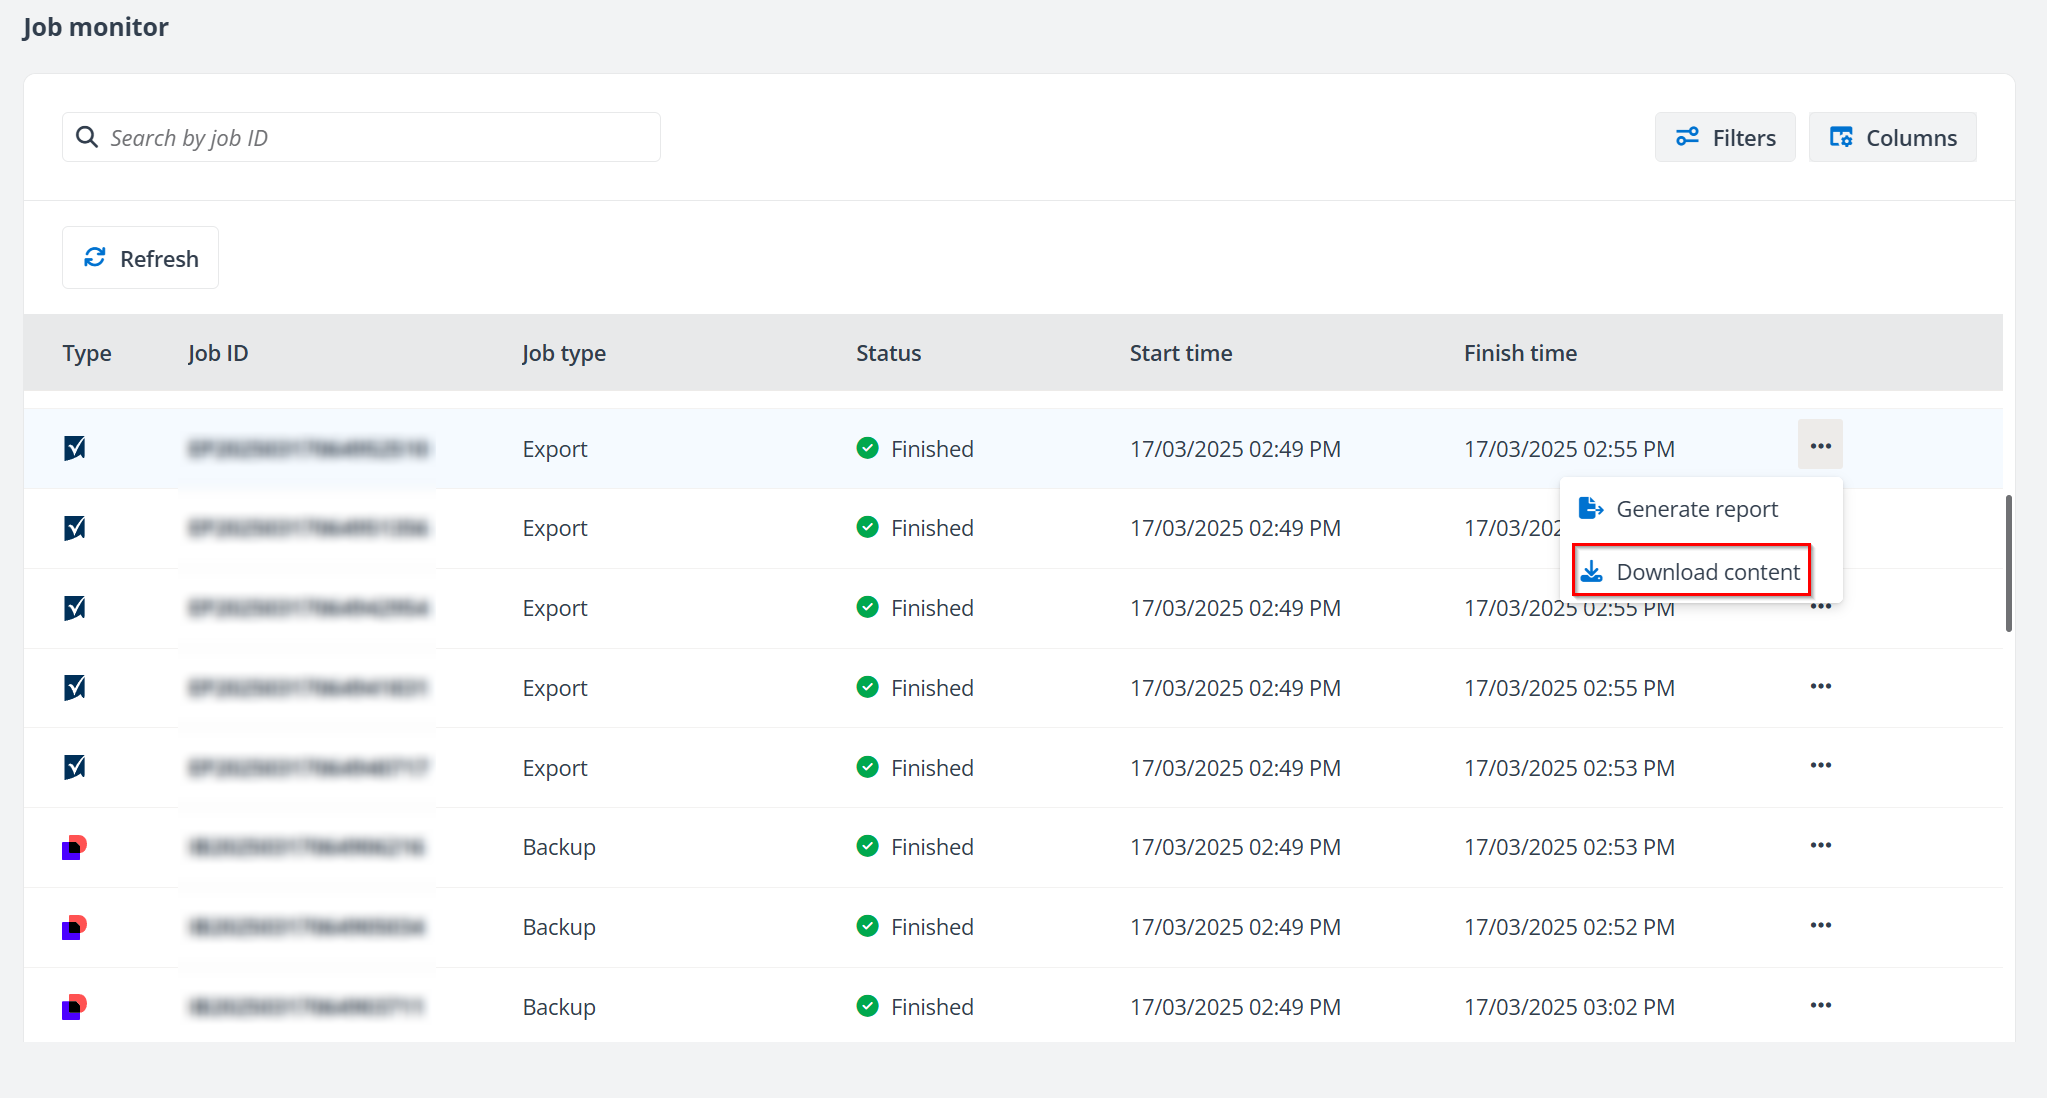The height and width of the screenshot is (1098, 2047).
Task: Click the ellipsis for the Backup job finished 02:53 PM
Action: pos(1820,846)
